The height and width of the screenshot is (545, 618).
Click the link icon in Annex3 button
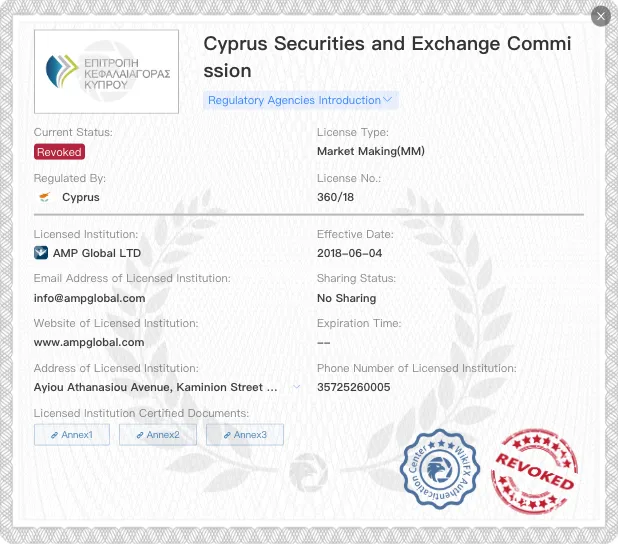pyautogui.click(x=227, y=435)
